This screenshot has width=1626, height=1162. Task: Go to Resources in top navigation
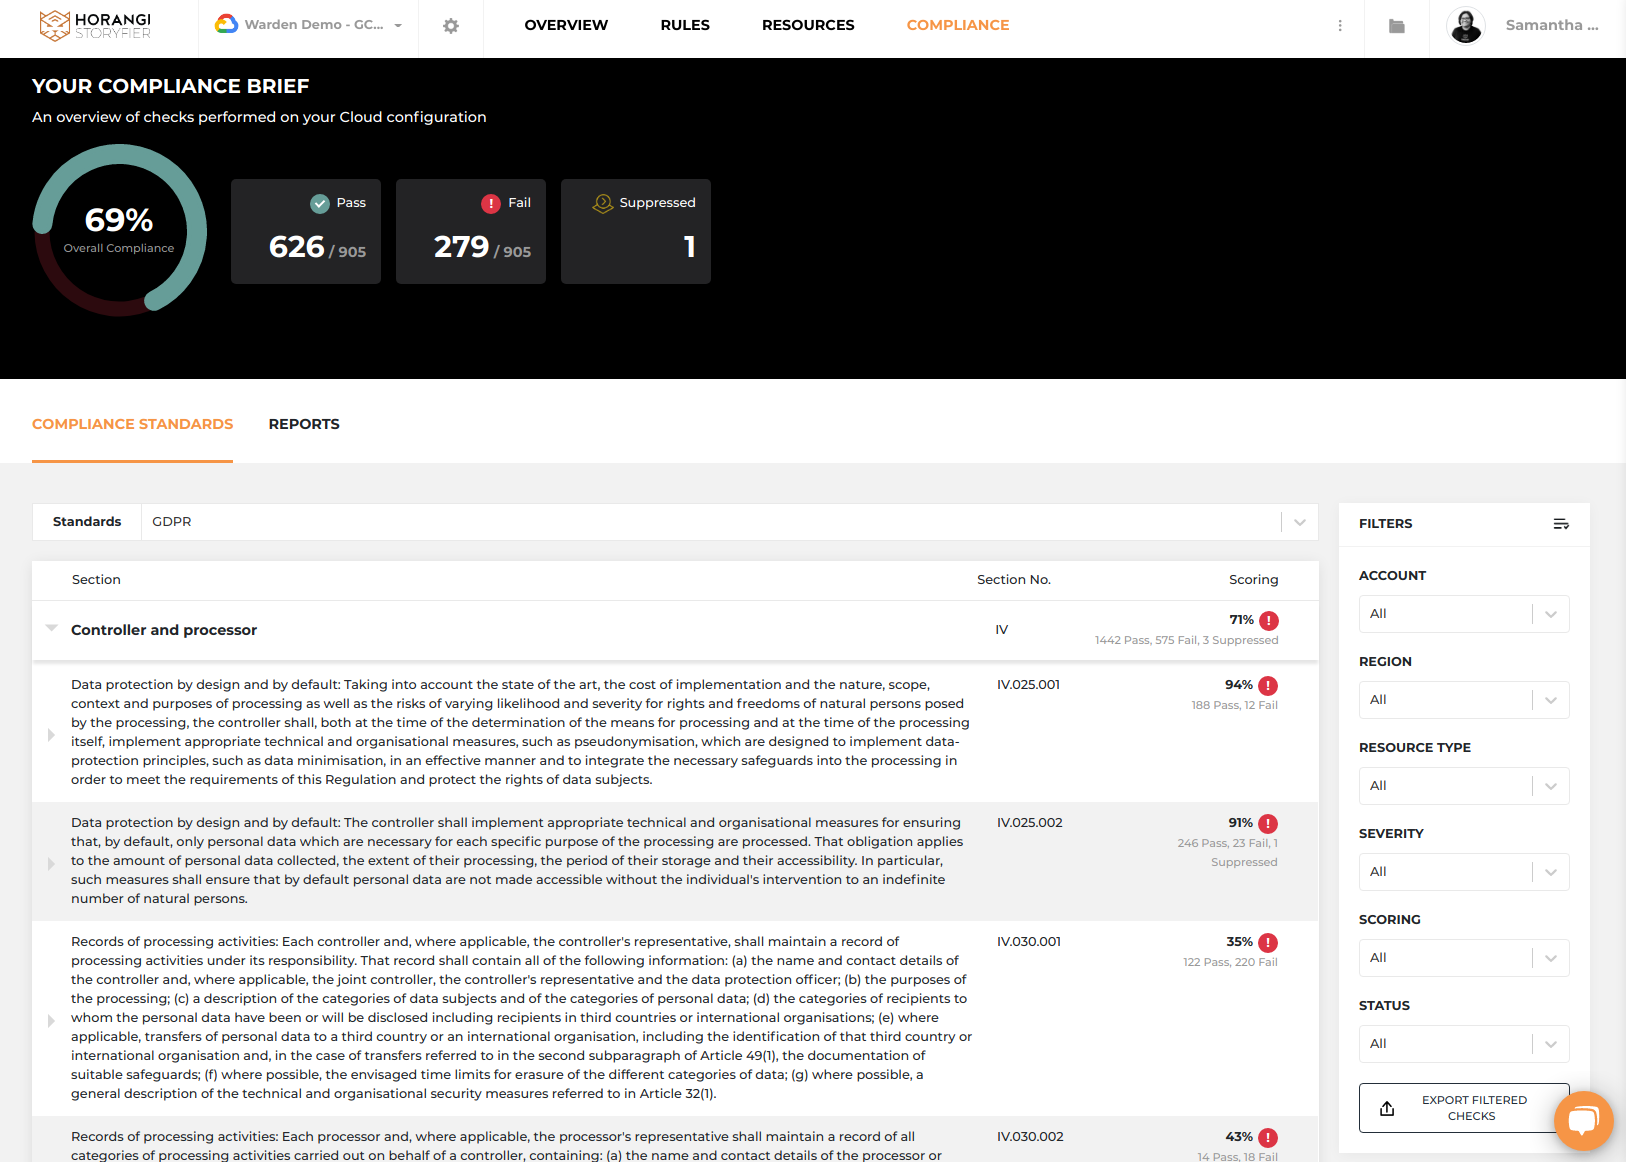808,25
